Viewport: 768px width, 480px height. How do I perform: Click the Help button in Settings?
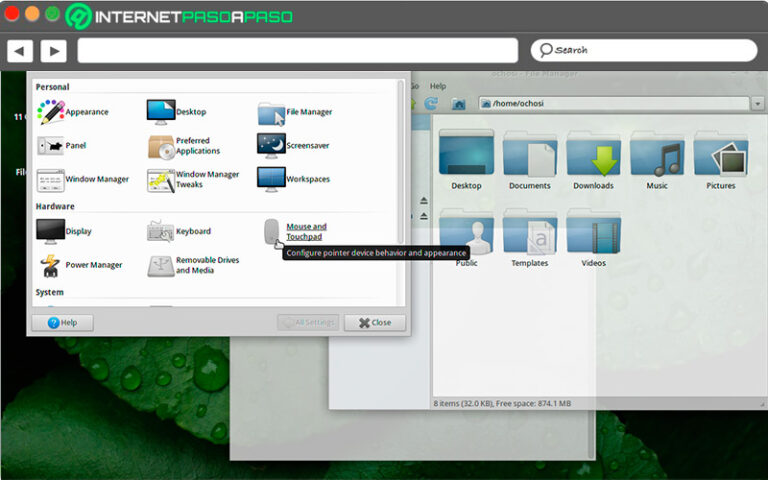(62, 323)
